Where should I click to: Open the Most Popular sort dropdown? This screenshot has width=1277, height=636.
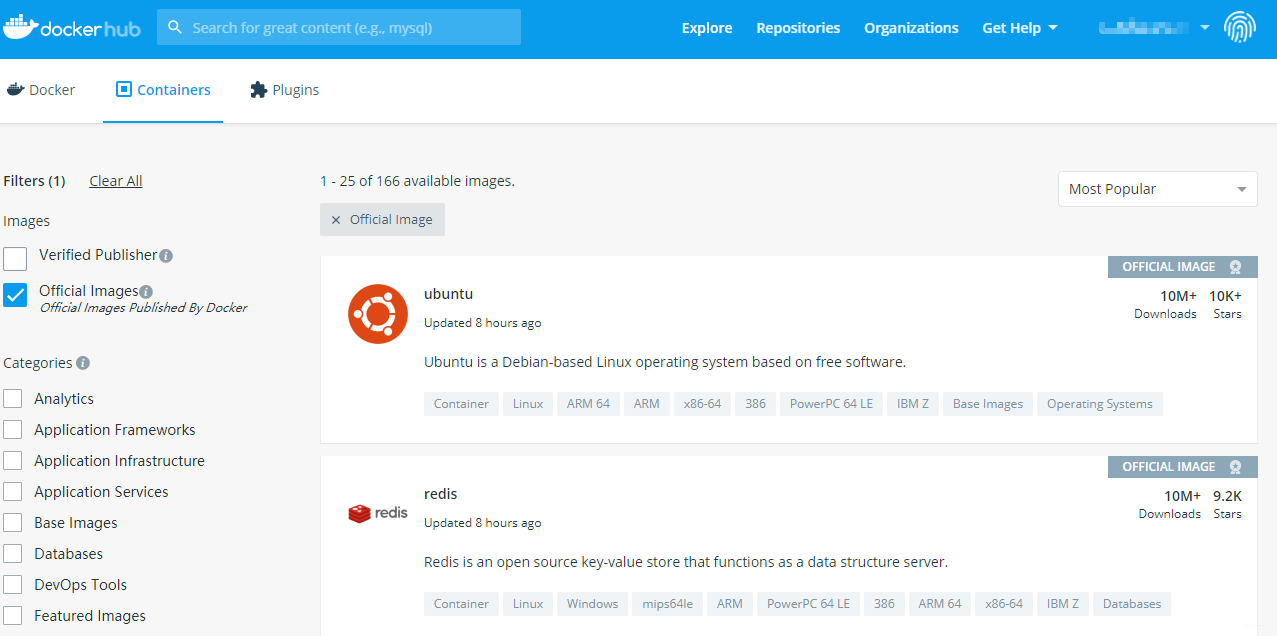point(1158,189)
